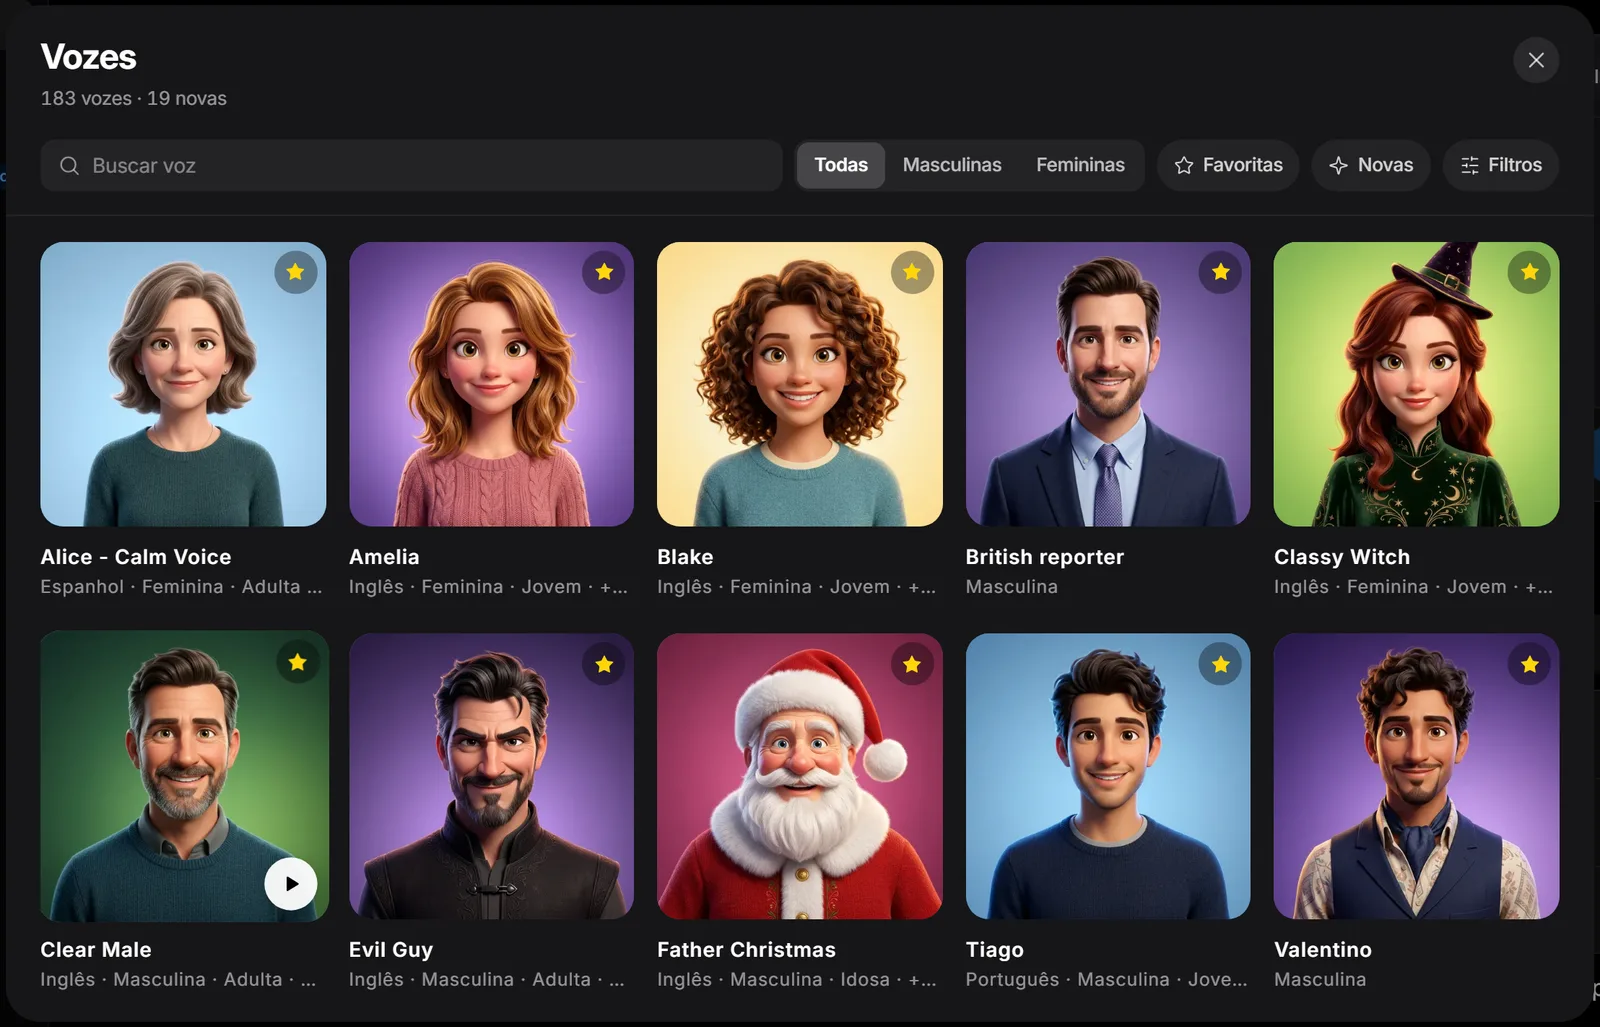Click the Evil Guy name
Screen dimensions: 1600x1027
coord(391,950)
